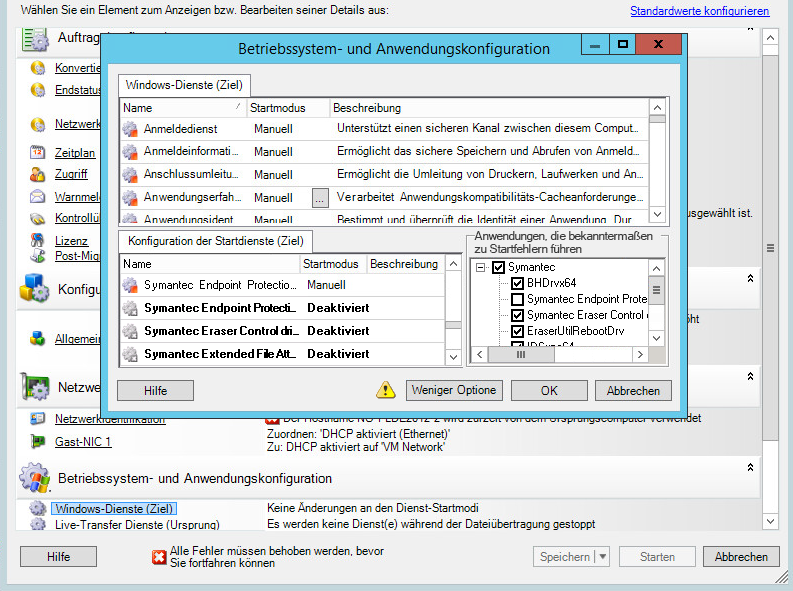Uncheck the BHDrvx64 checkbox
This screenshot has width=793, height=591.
coord(517,284)
